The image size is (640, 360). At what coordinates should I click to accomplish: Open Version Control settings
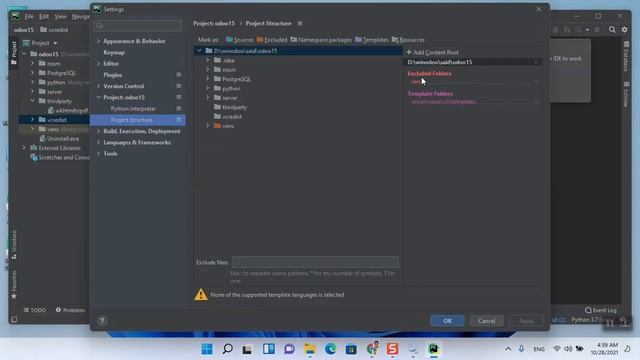tap(124, 86)
